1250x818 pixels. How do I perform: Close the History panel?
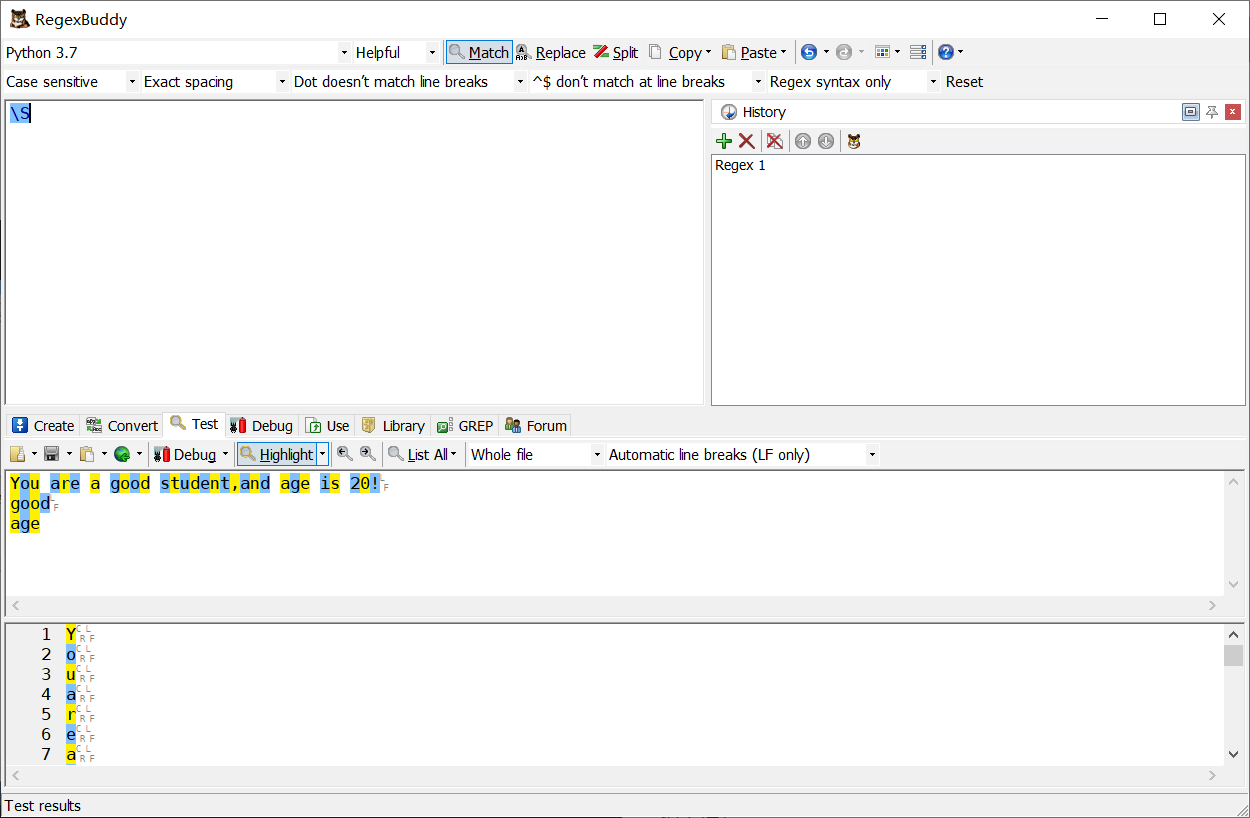tap(1233, 112)
